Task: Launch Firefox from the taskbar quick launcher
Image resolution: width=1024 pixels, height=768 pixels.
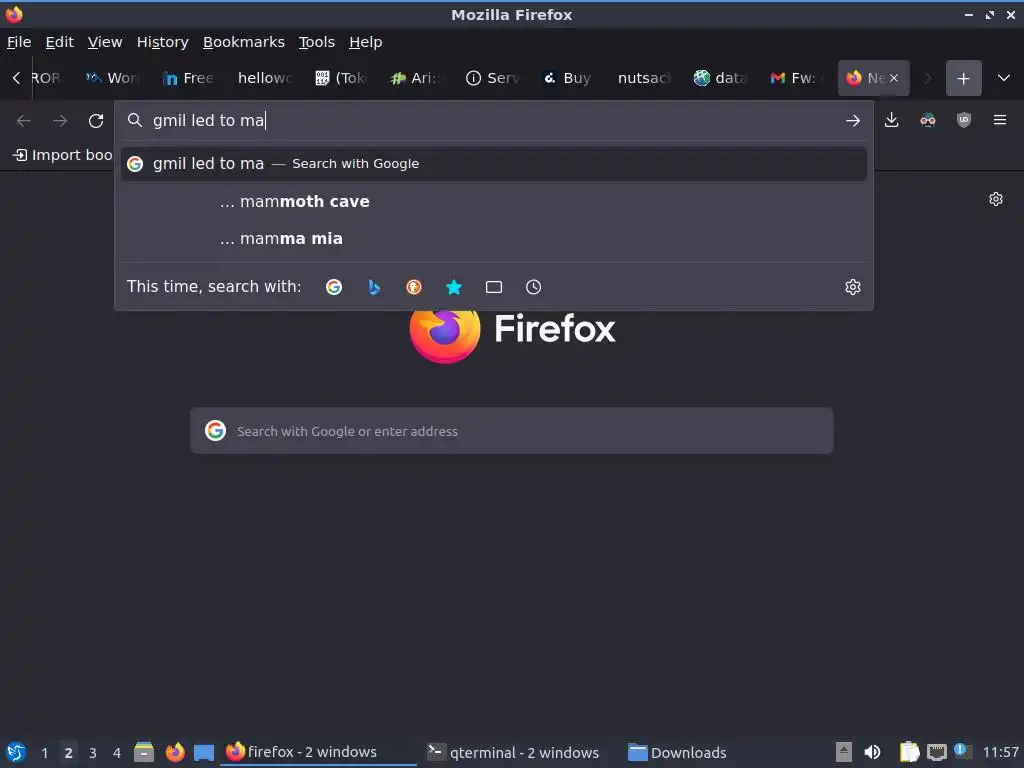Action: pyautogui.click(x=174, y=752)
